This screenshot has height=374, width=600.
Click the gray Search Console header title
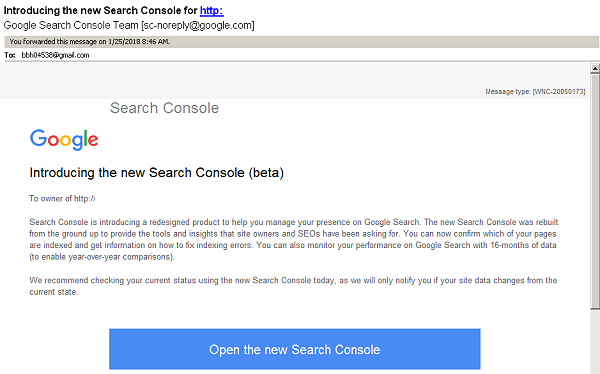pos(165,108)
